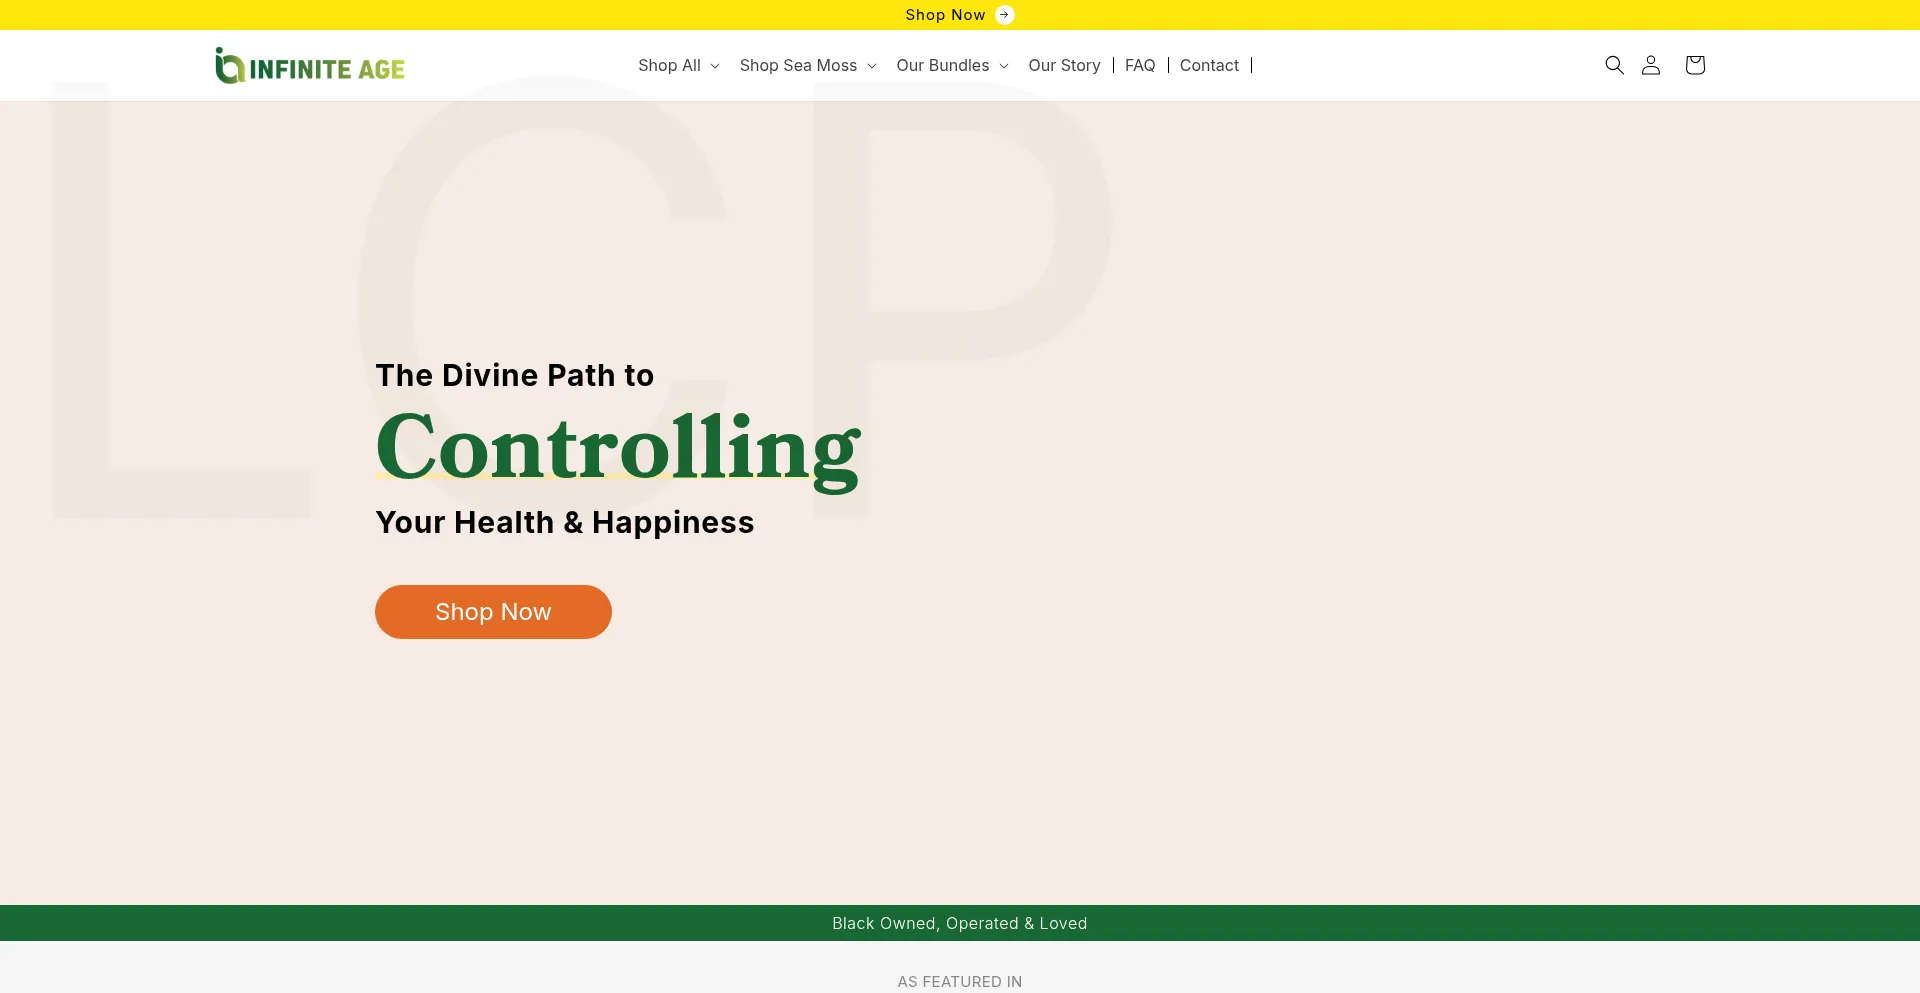Click Shop Now text in the yellow top bar
The image size is (1920, 993).
coord(945,15)
